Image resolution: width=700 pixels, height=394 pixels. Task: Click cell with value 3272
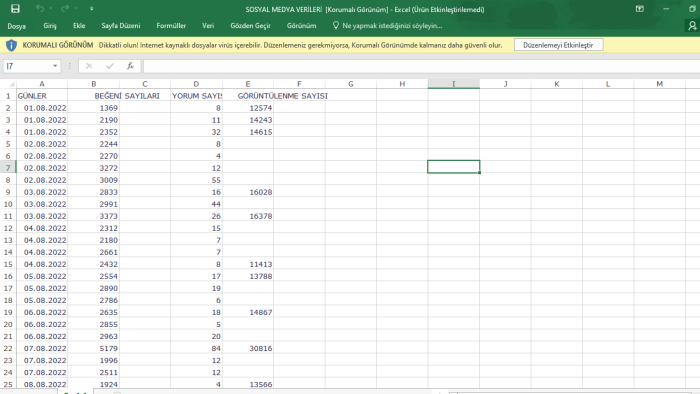click(93, 168)
